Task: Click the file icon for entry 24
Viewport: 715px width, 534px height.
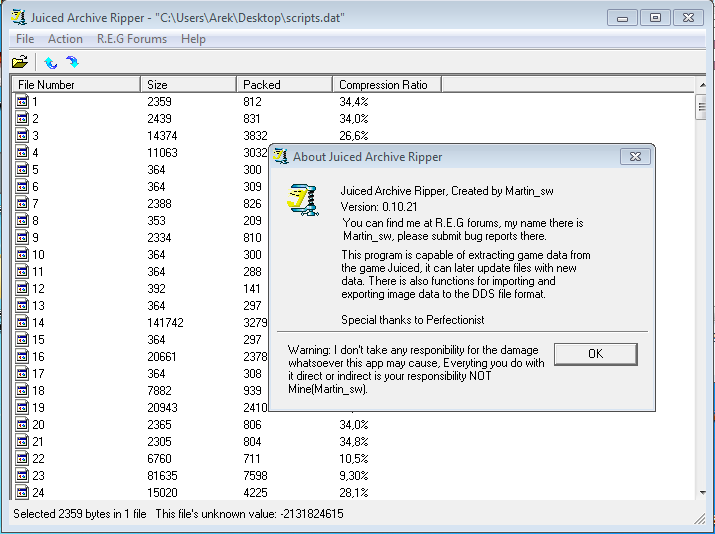Action: [x=22, y=493]
